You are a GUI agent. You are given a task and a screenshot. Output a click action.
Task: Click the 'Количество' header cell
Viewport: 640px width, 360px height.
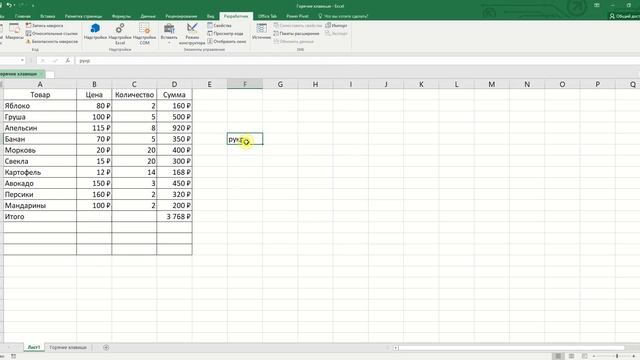134,95
